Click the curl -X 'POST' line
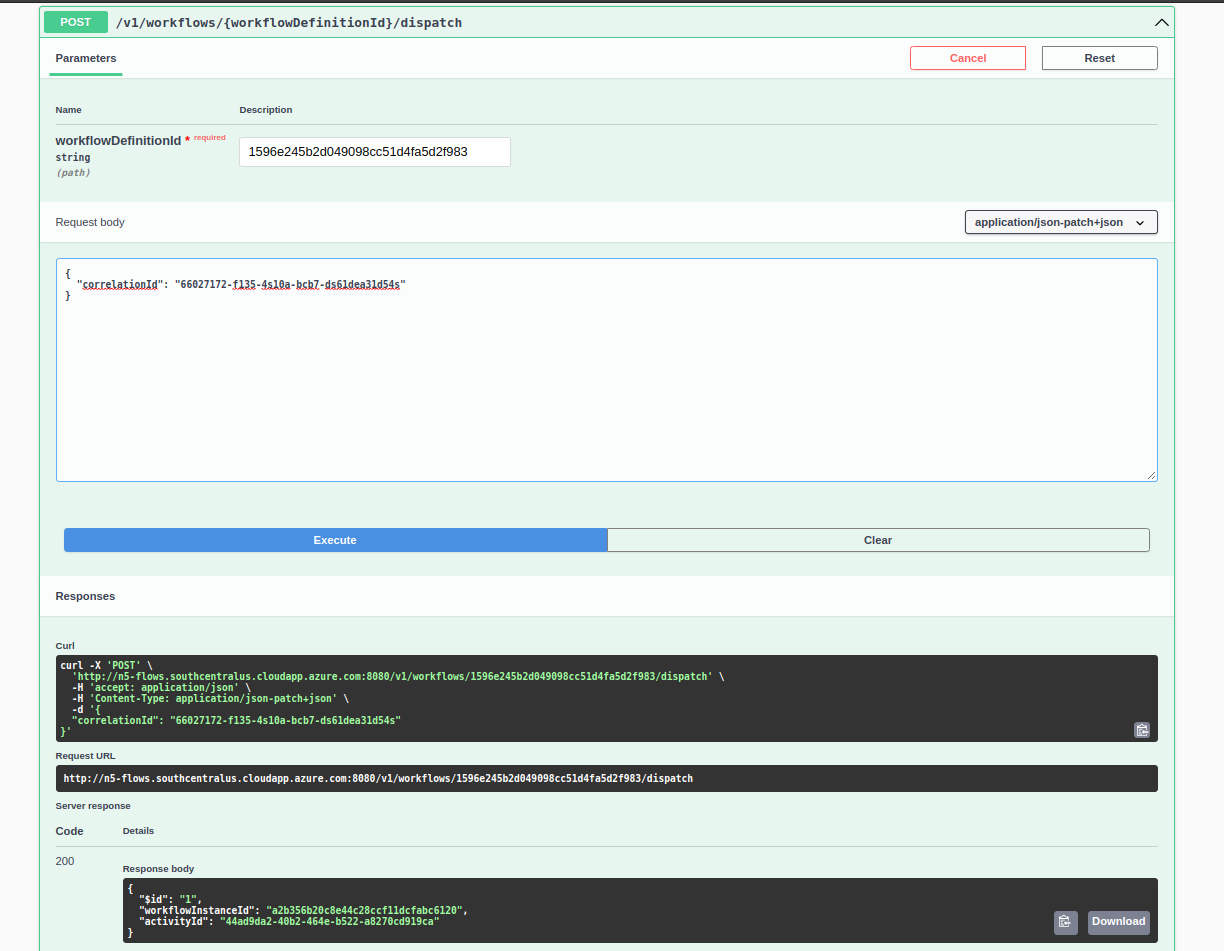 (x=107, y=665)
